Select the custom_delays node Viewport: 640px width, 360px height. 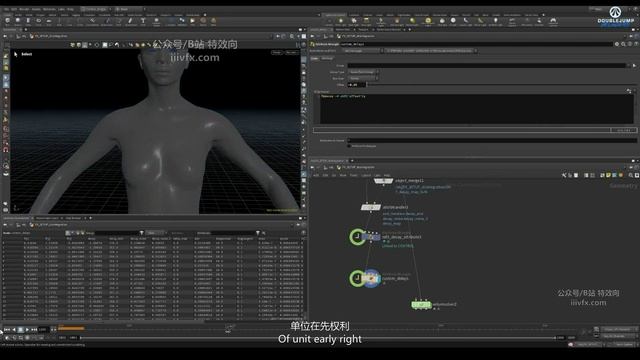[371, 278]
